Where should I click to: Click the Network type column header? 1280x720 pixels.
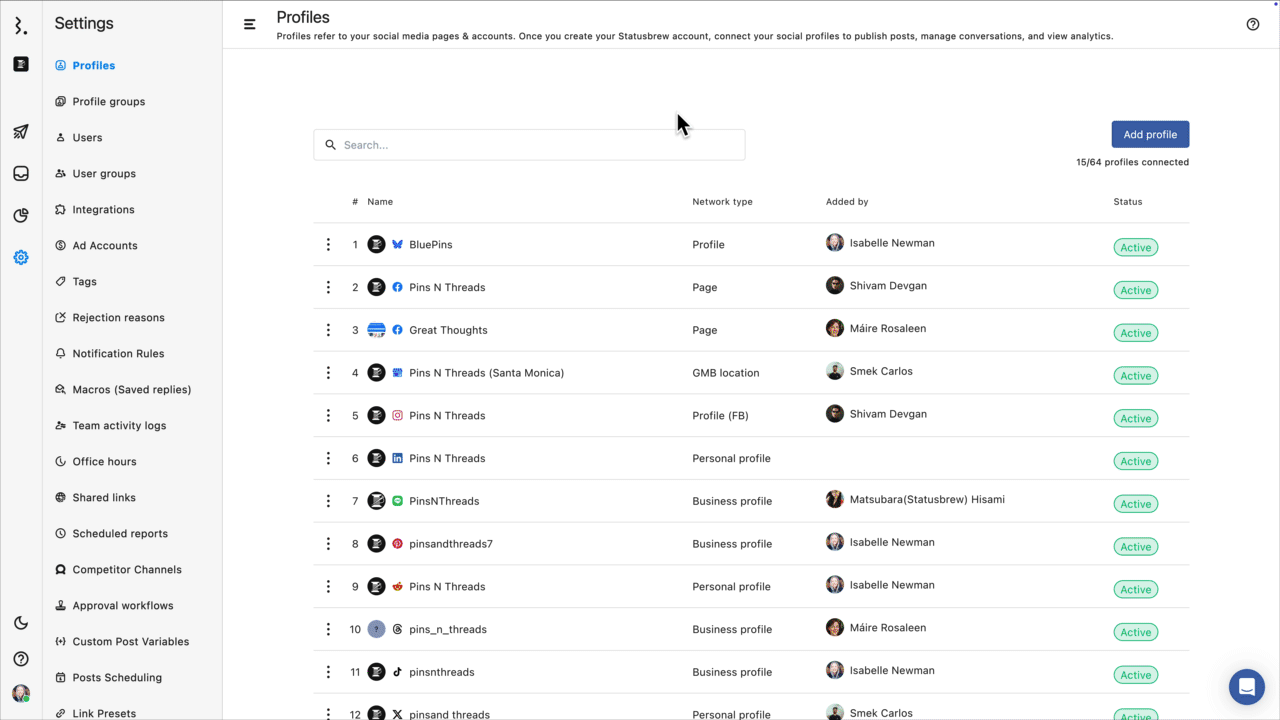722,202
